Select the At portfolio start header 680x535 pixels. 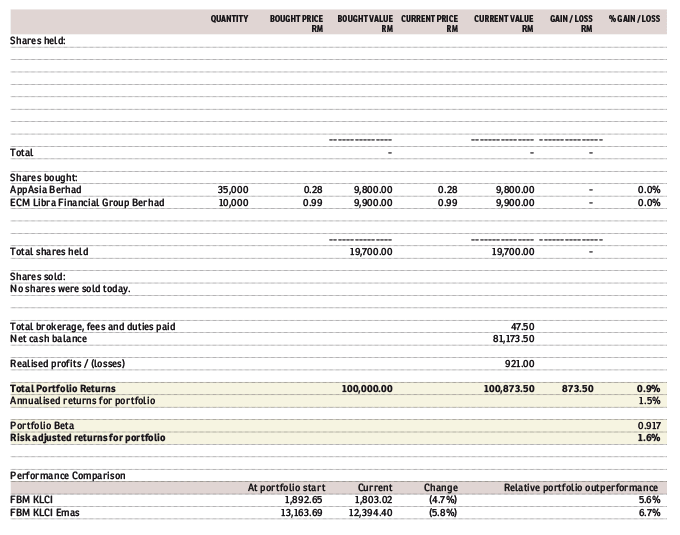tap(286, 487)
